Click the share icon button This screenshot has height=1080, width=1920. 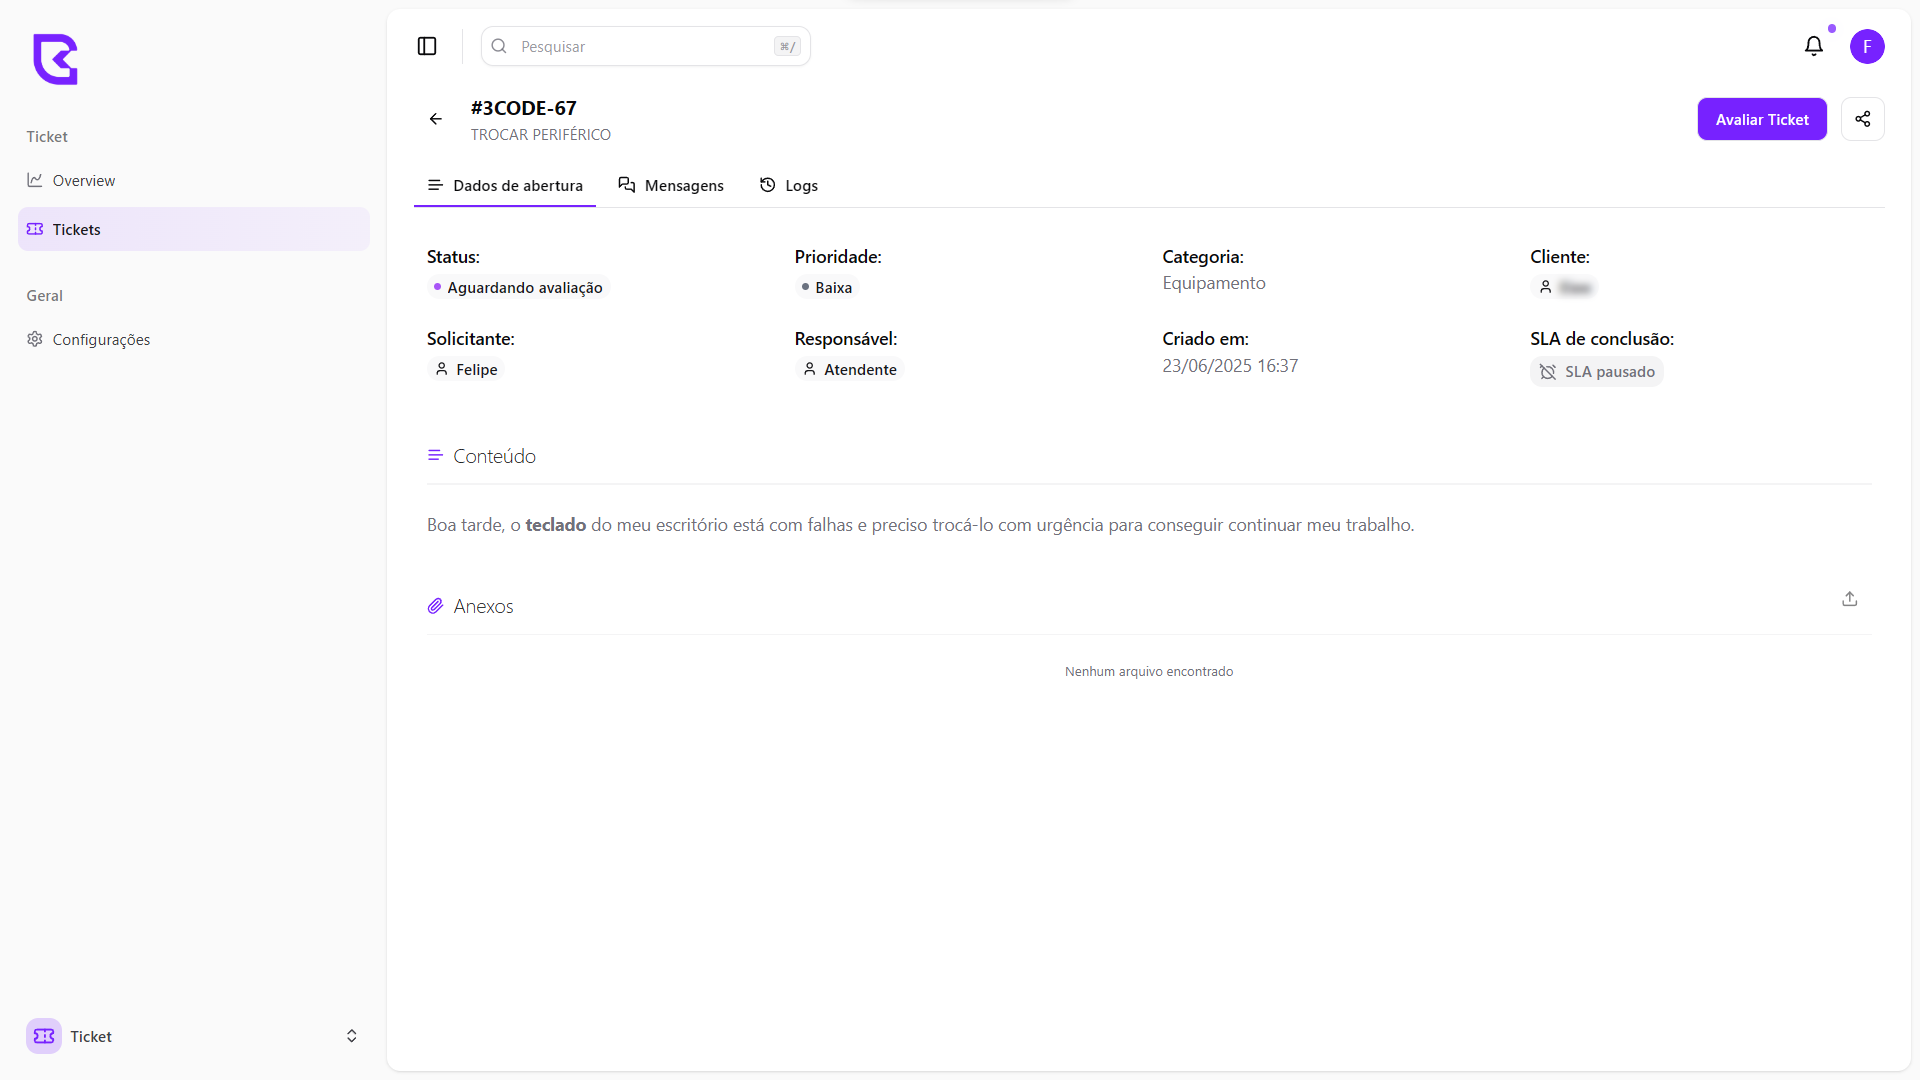1862,119
